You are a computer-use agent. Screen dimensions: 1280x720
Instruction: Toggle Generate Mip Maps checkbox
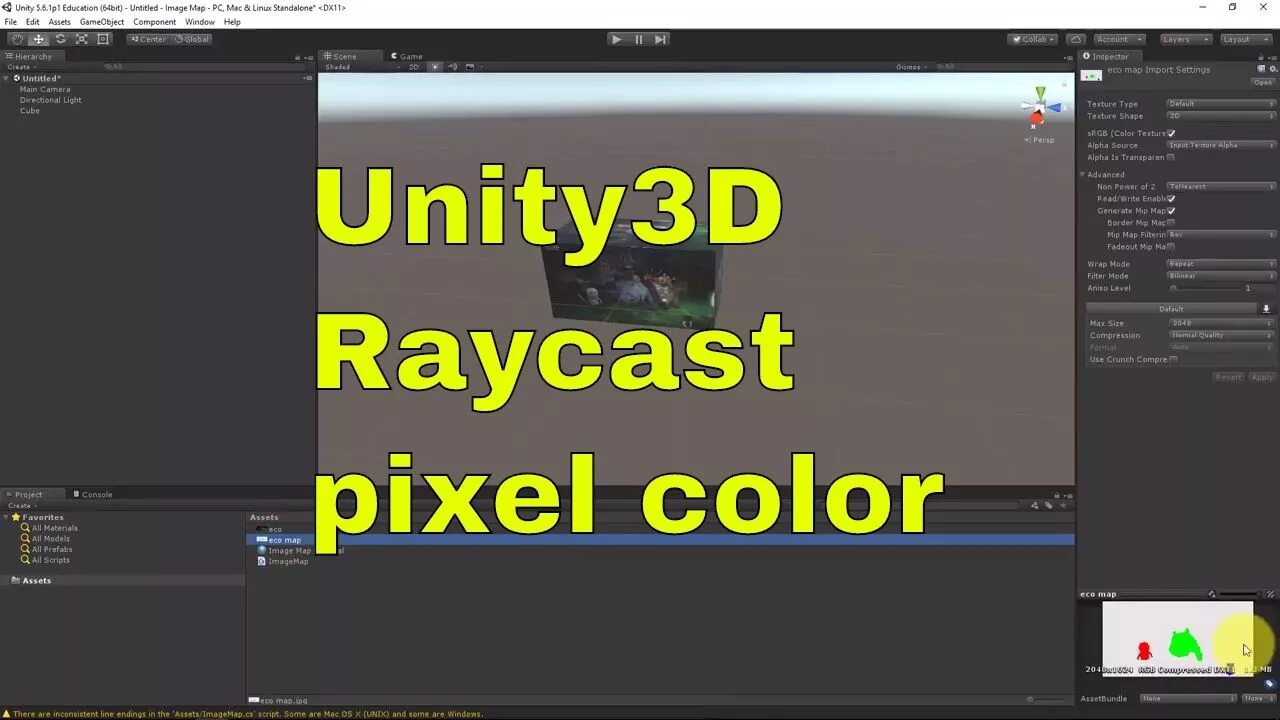[1171, 211]
